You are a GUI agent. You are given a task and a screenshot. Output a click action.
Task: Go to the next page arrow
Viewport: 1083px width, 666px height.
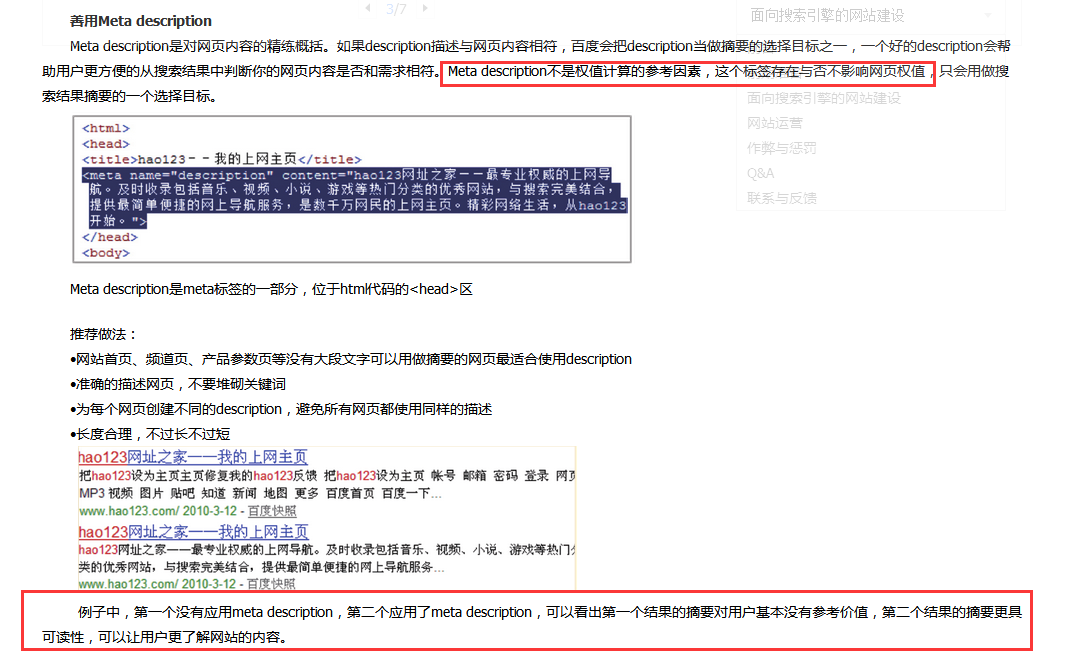[426, 8]
